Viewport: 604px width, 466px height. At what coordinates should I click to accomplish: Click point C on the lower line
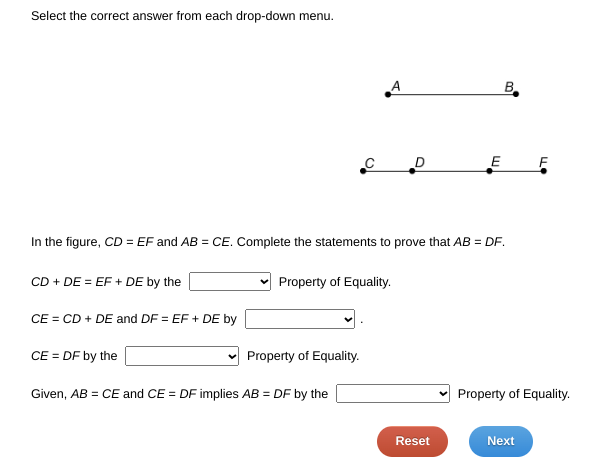click(363, 171)
